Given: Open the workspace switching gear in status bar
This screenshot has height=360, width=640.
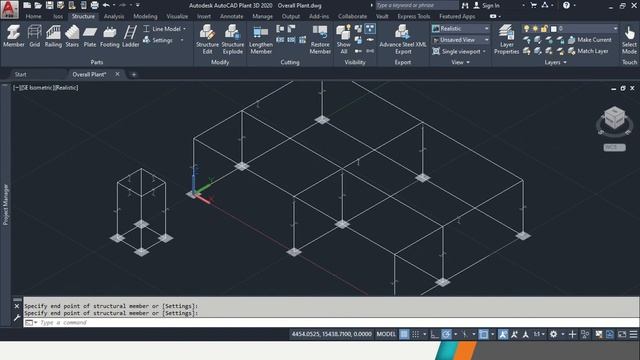Looking at the screenshot, I should point(553,334).
